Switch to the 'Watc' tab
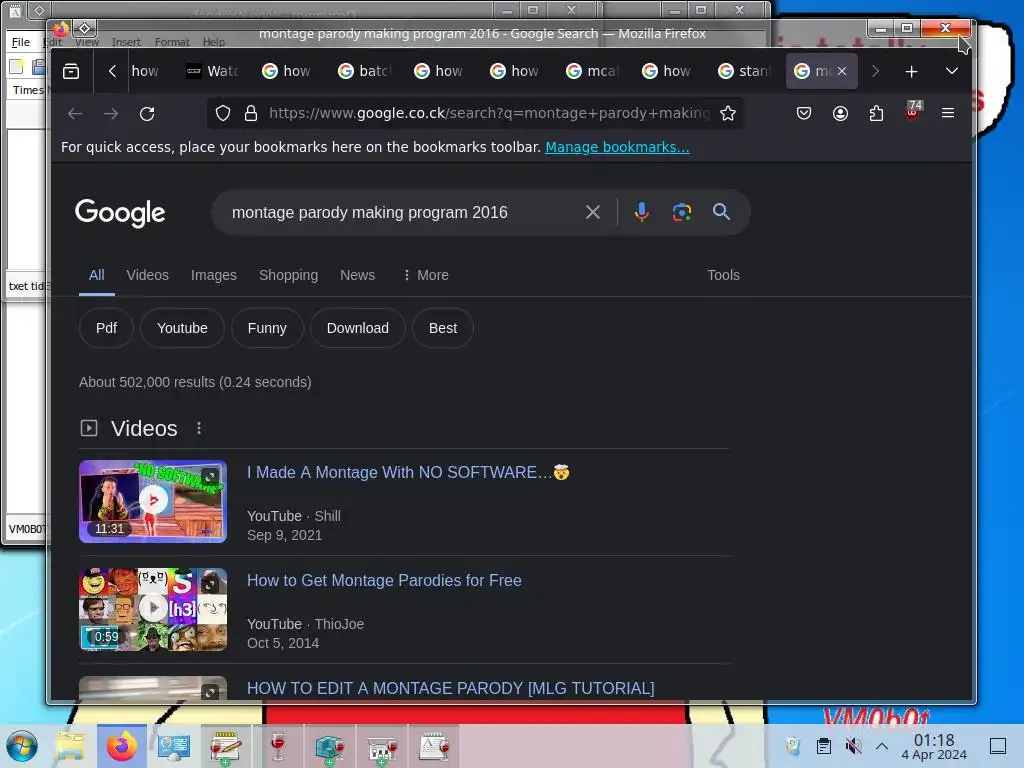The width and height of the screenshot is (1024, 768). [x=214, y=71]
